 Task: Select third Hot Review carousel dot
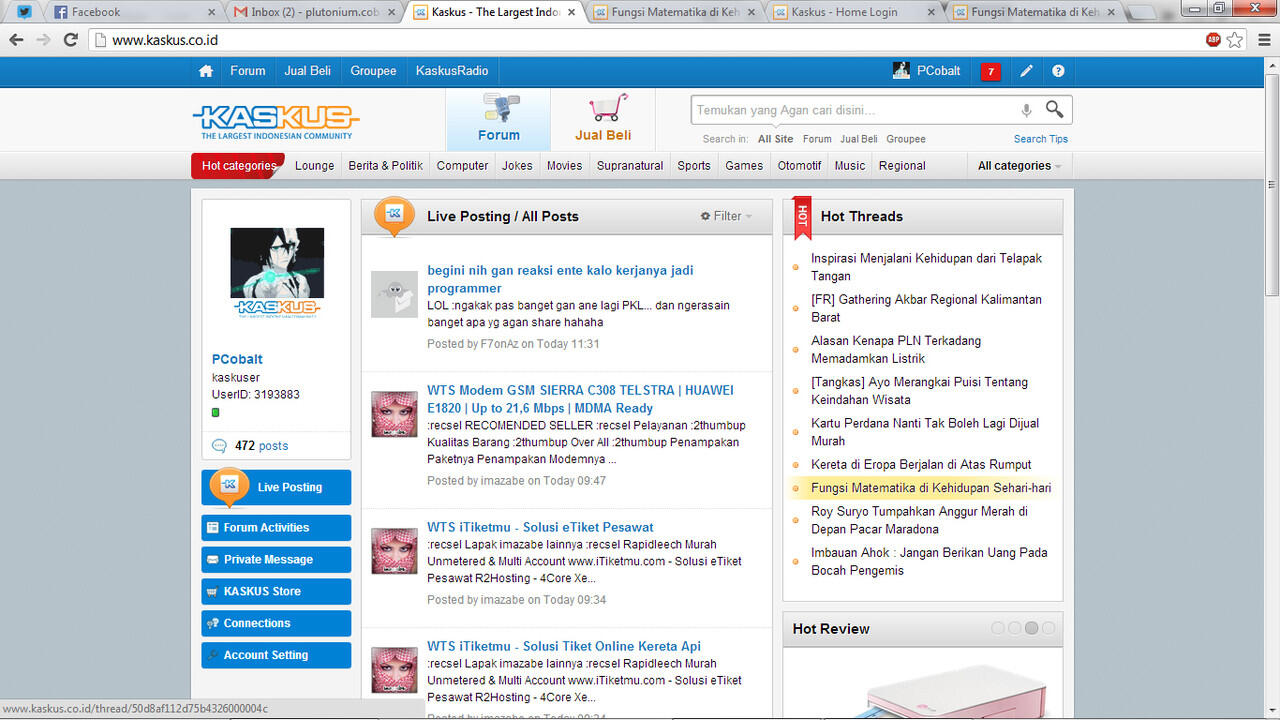1031,628
